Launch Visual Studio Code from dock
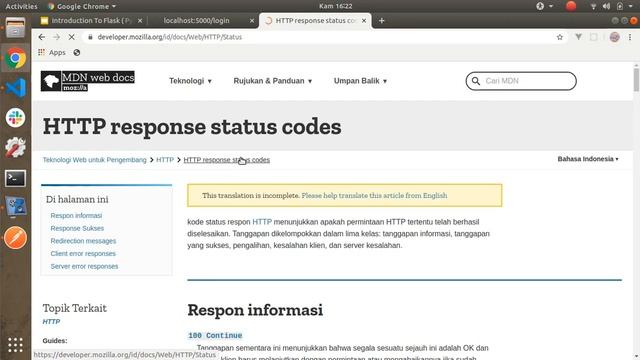 point(15,88)
